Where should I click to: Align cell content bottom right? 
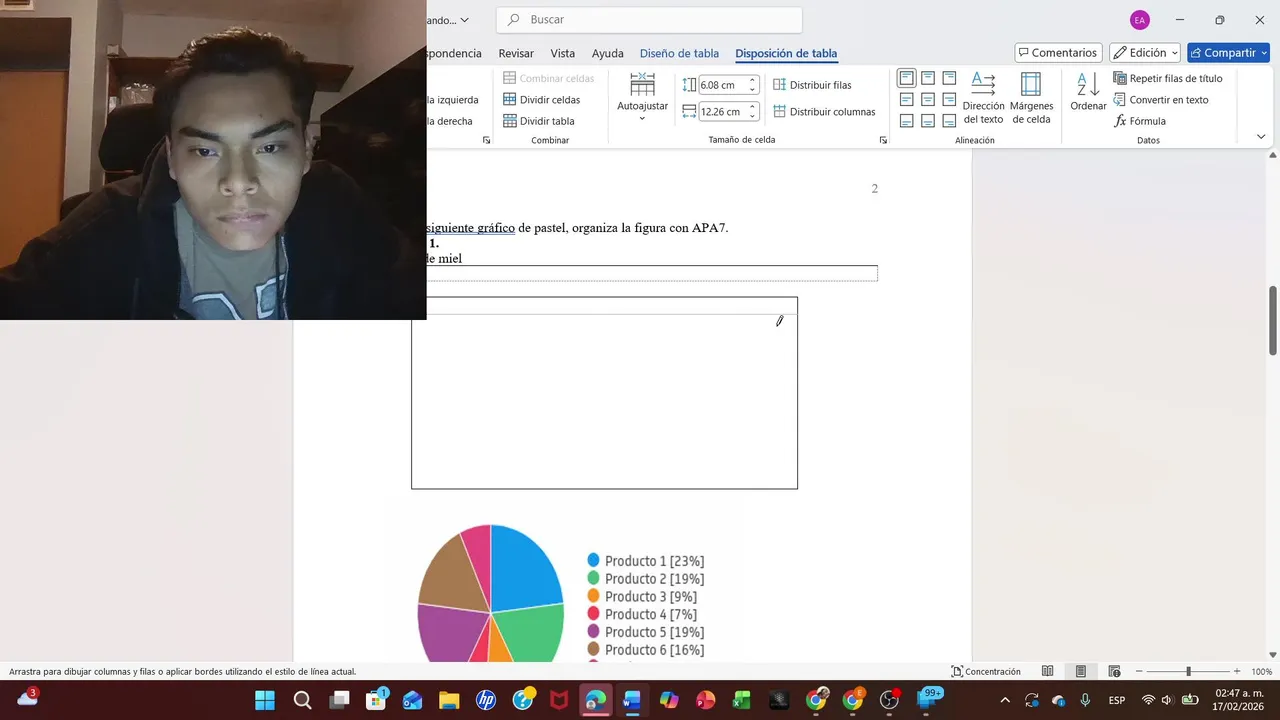(x=949, y=121)
